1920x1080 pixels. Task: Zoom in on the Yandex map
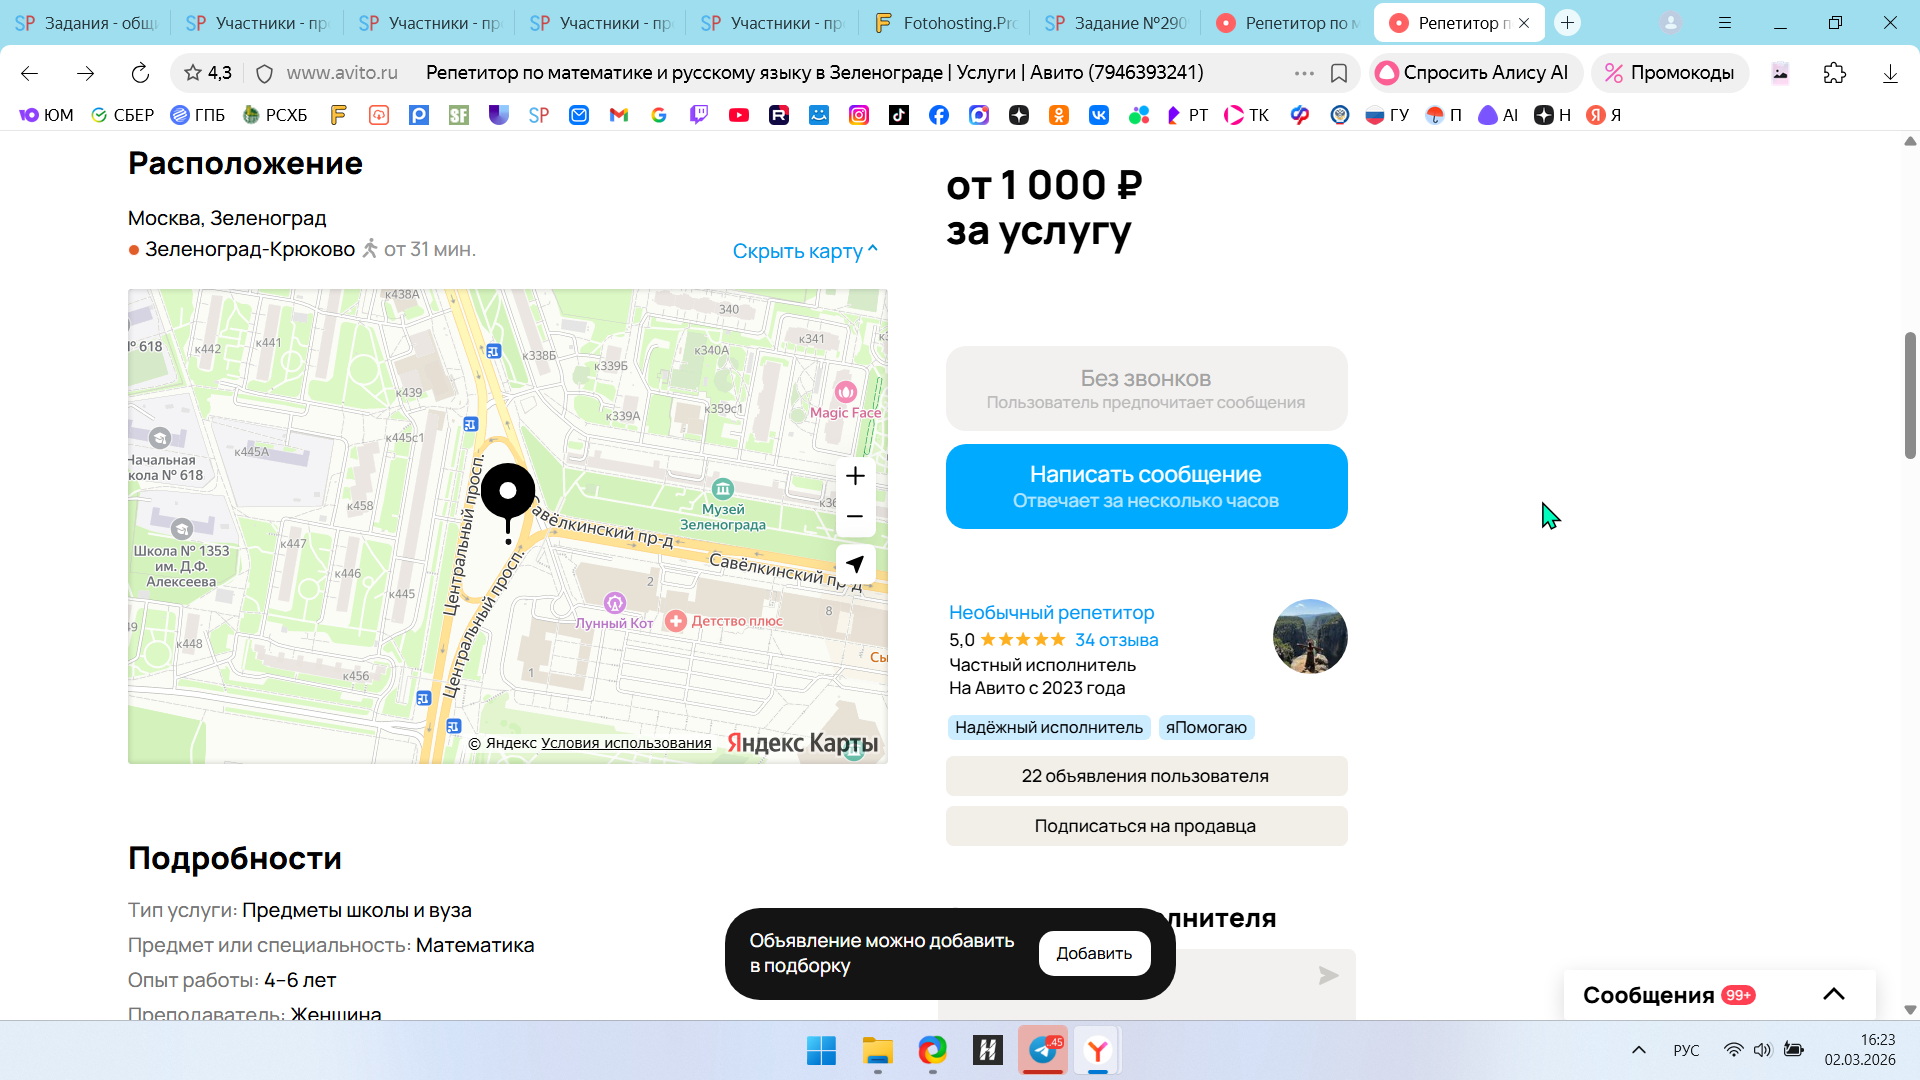click(855, 476)
